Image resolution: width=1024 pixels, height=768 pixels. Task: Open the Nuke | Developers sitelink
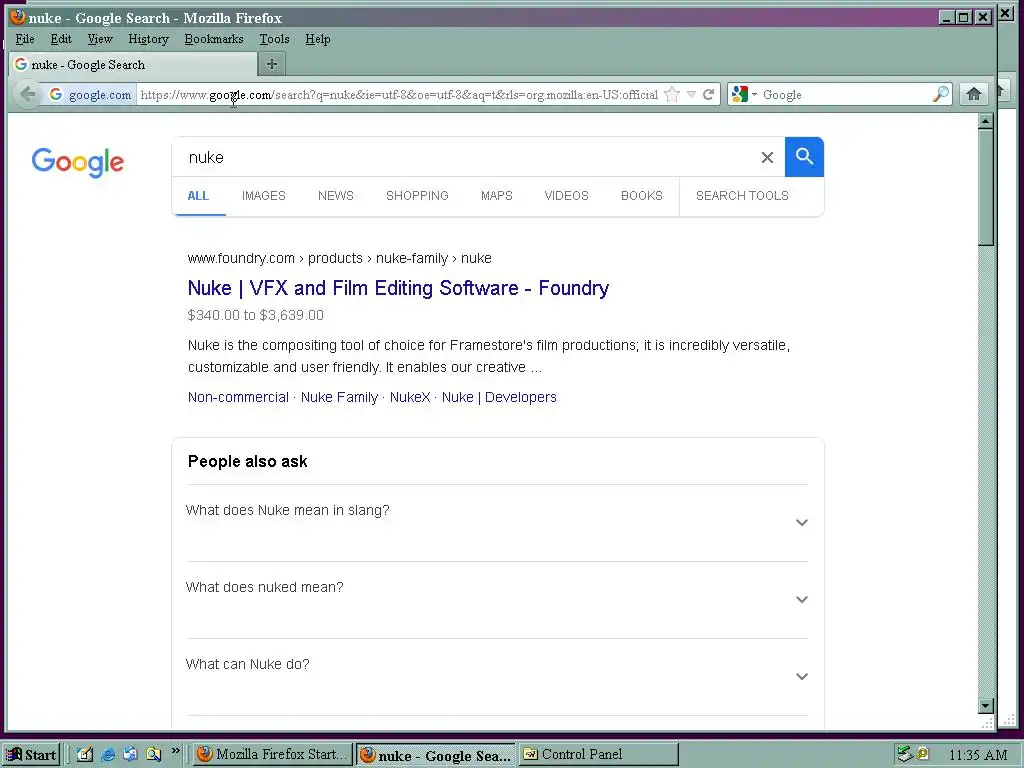499,397
